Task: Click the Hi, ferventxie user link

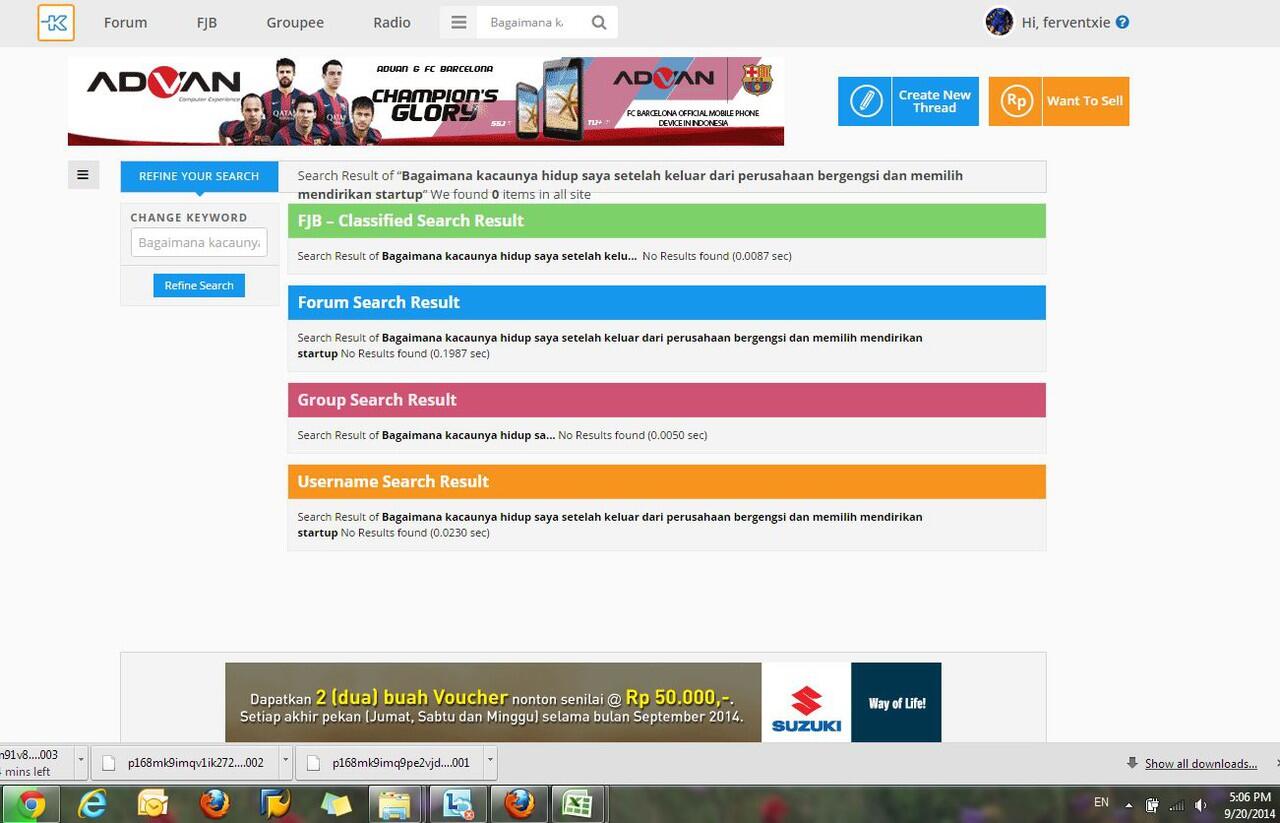Action: pos(1066,22)
